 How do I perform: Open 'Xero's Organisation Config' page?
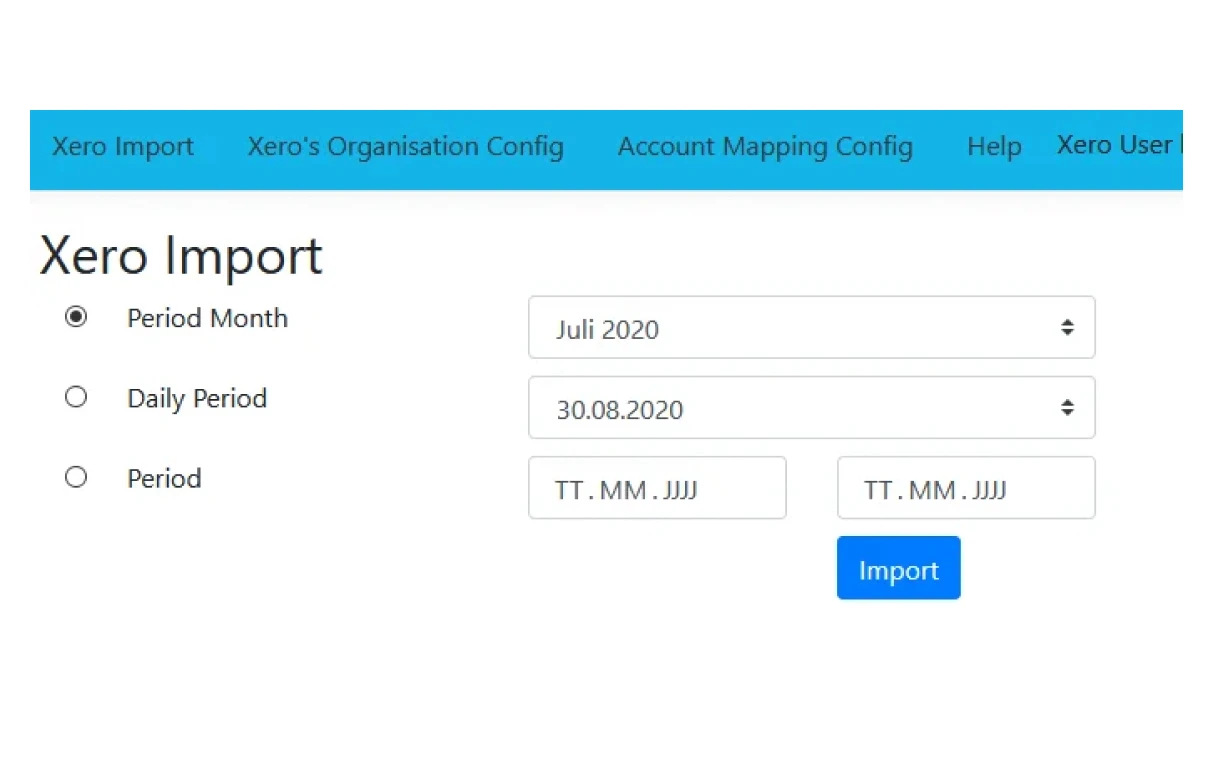[x=404, y=146]
